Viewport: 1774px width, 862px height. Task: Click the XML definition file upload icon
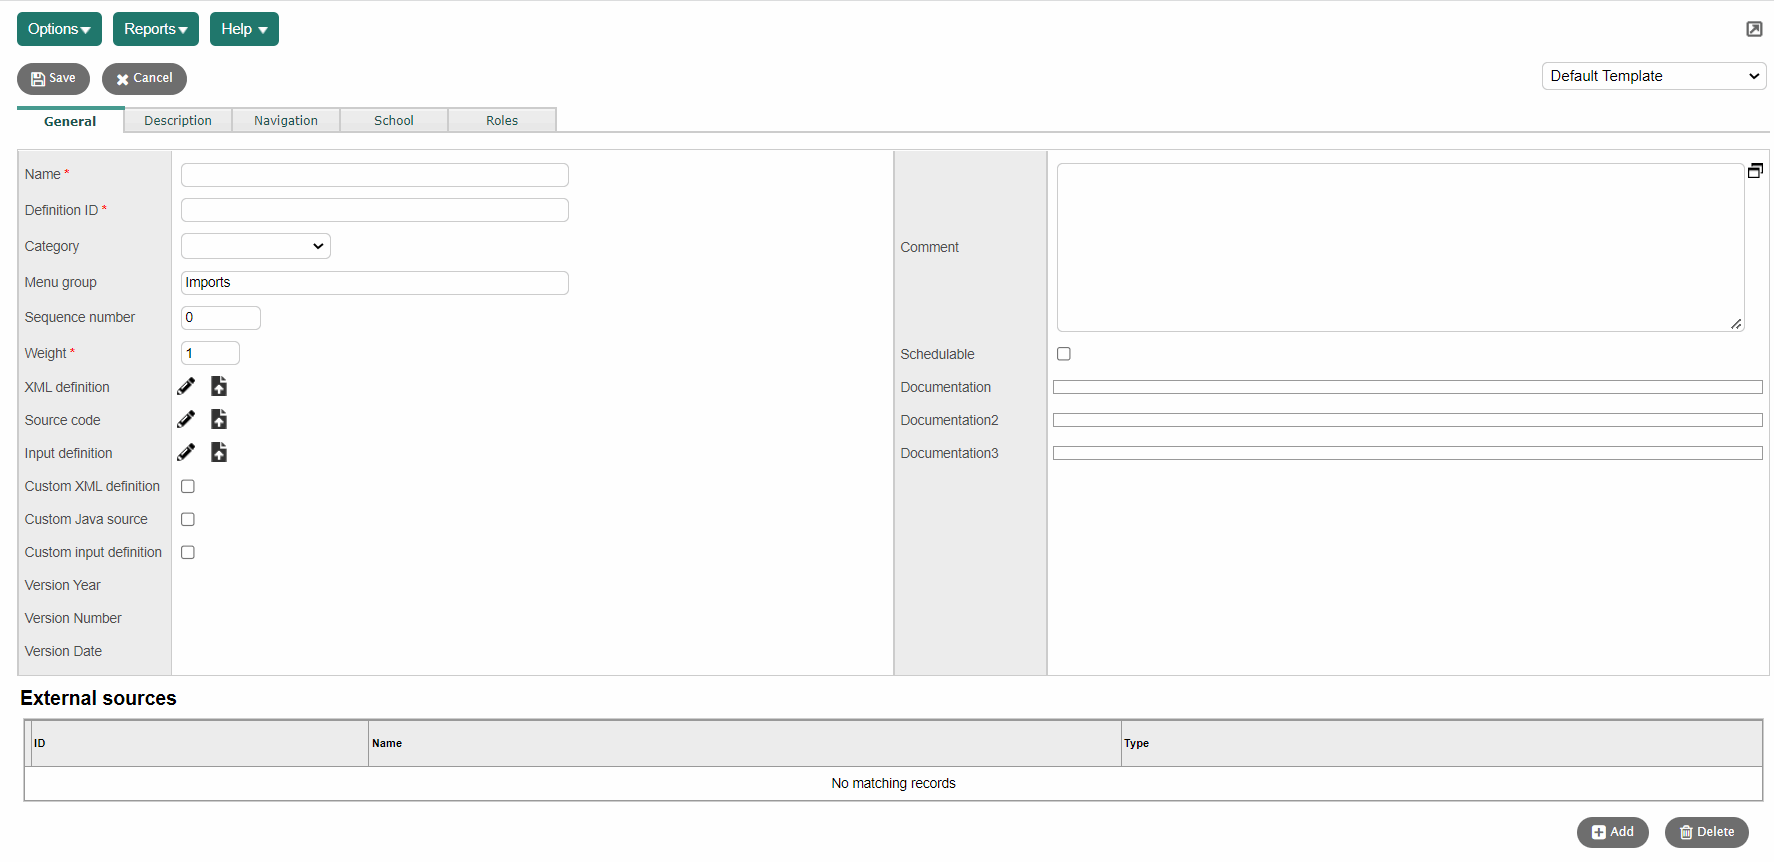[x=219, y=387]
